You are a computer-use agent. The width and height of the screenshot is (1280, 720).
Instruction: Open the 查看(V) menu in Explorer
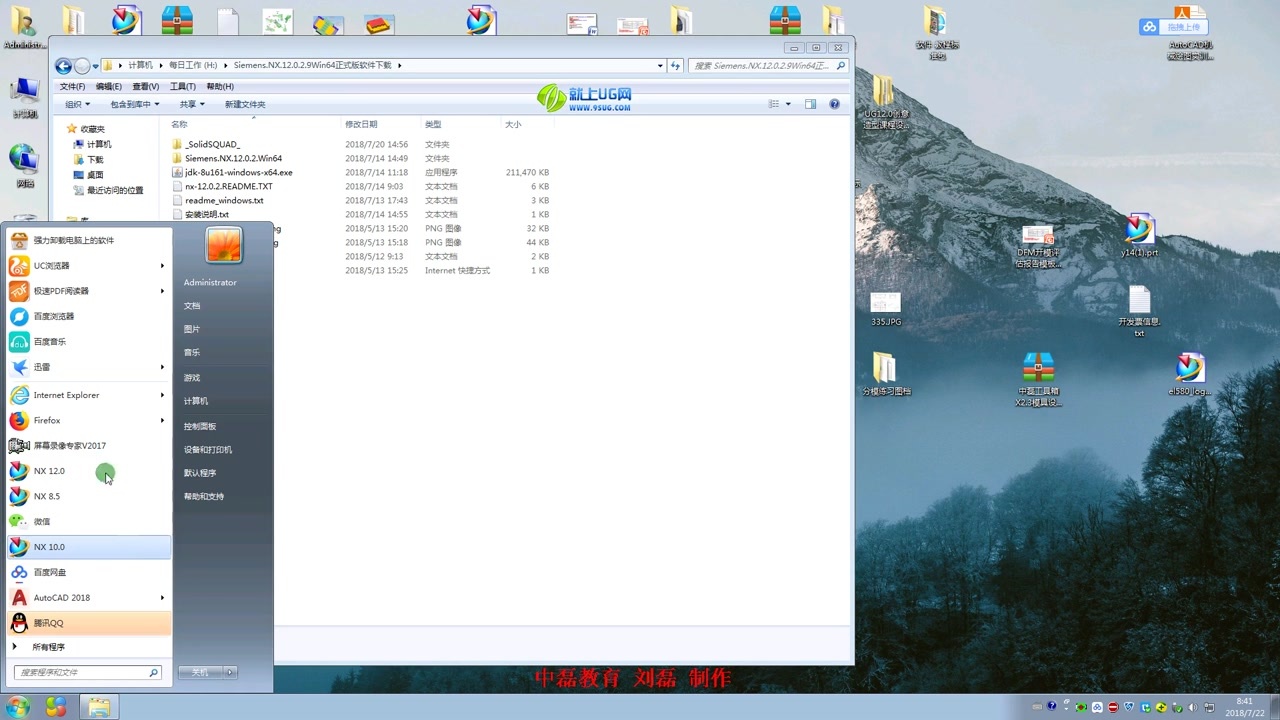coord(146,87)
